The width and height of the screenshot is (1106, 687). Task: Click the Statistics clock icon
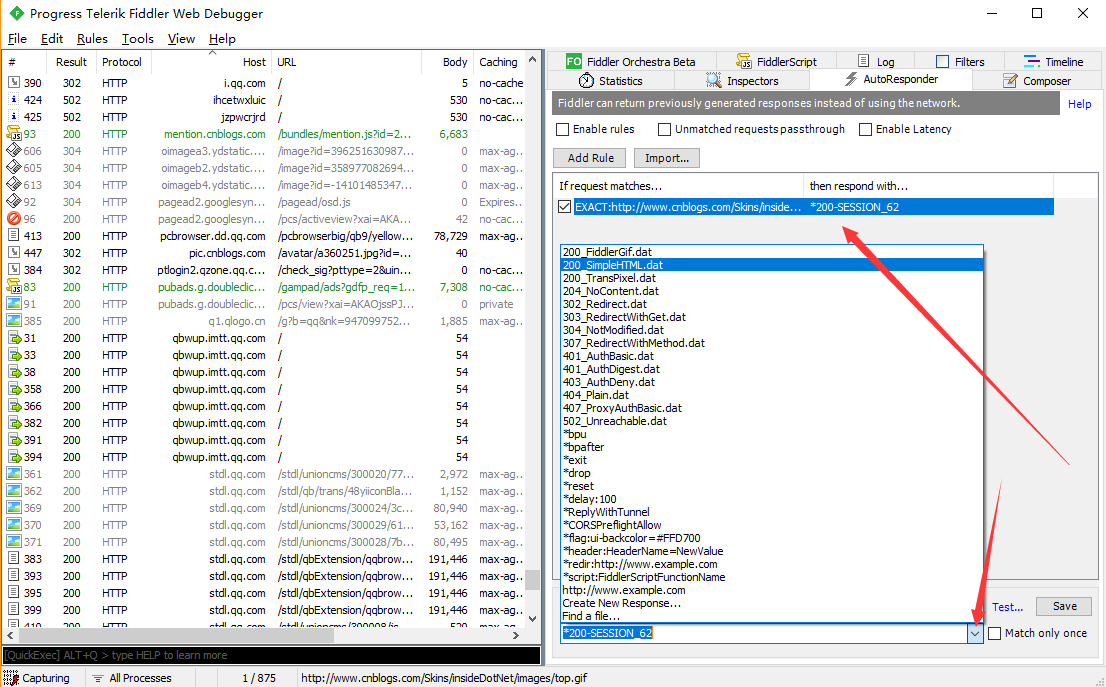(586, 80)
